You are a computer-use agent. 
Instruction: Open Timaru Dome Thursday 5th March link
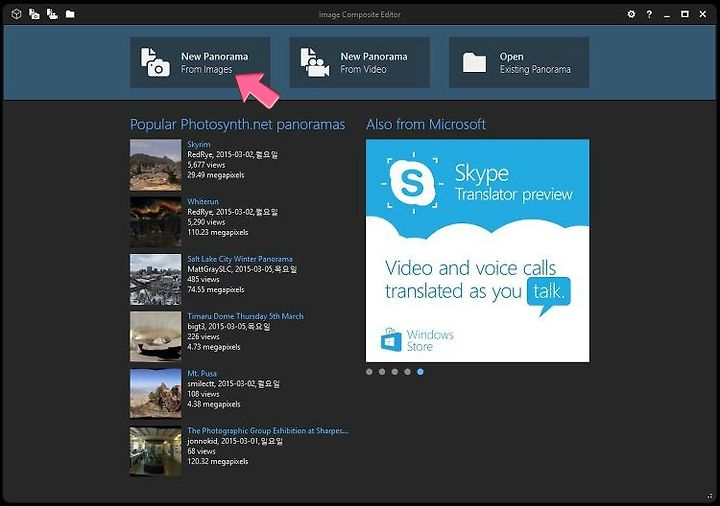tap(245, 316)
